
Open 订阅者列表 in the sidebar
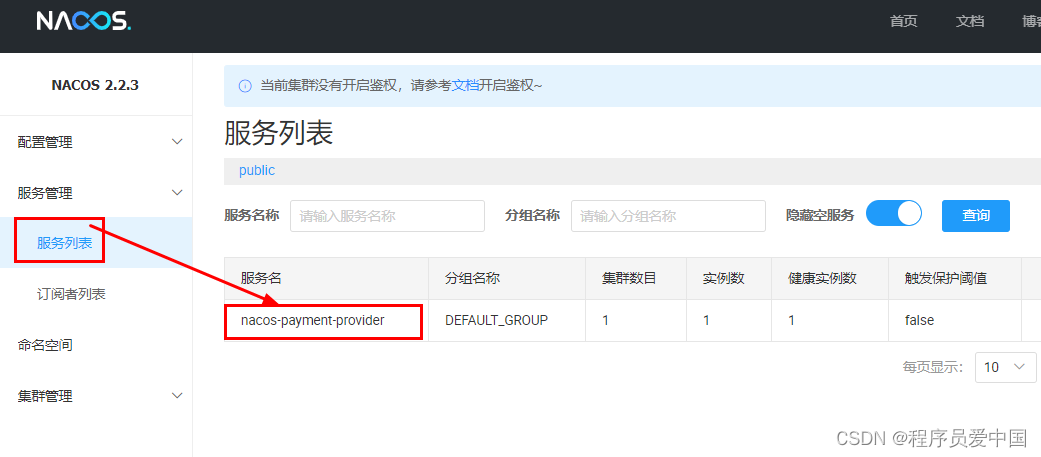click(x=71, y=294)
